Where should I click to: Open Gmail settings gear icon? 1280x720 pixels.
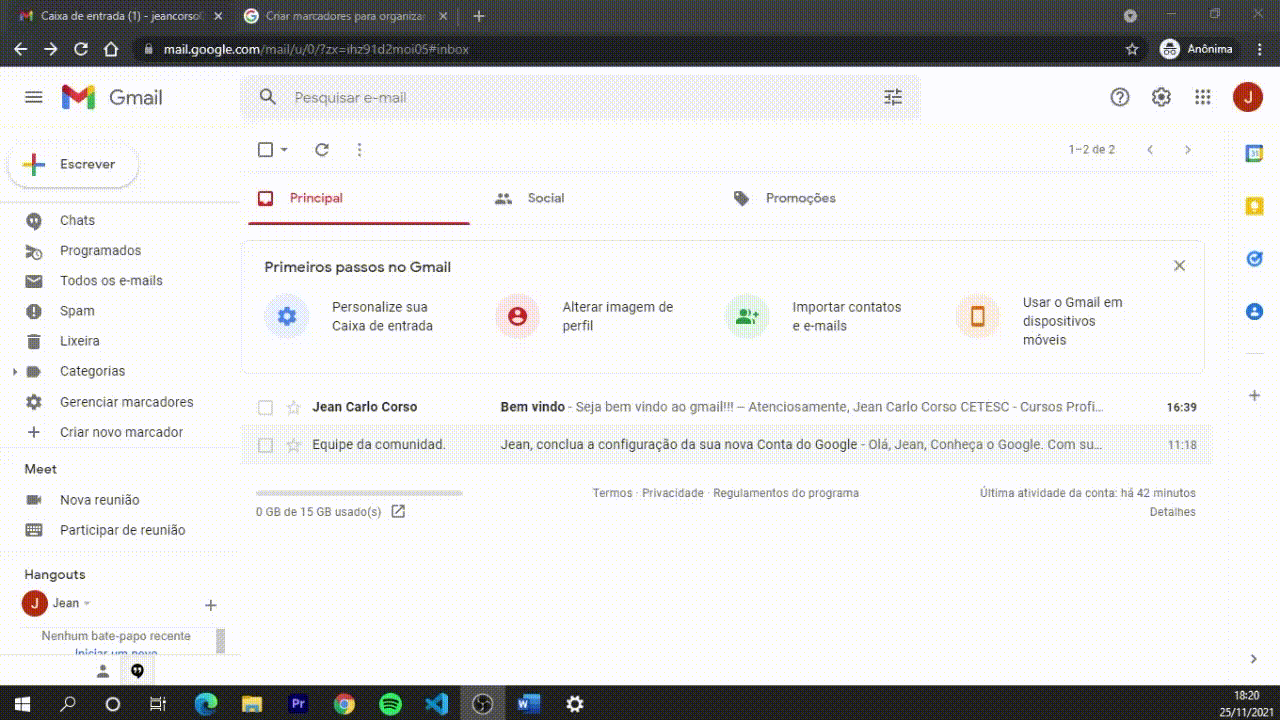tap(1161, 97)
